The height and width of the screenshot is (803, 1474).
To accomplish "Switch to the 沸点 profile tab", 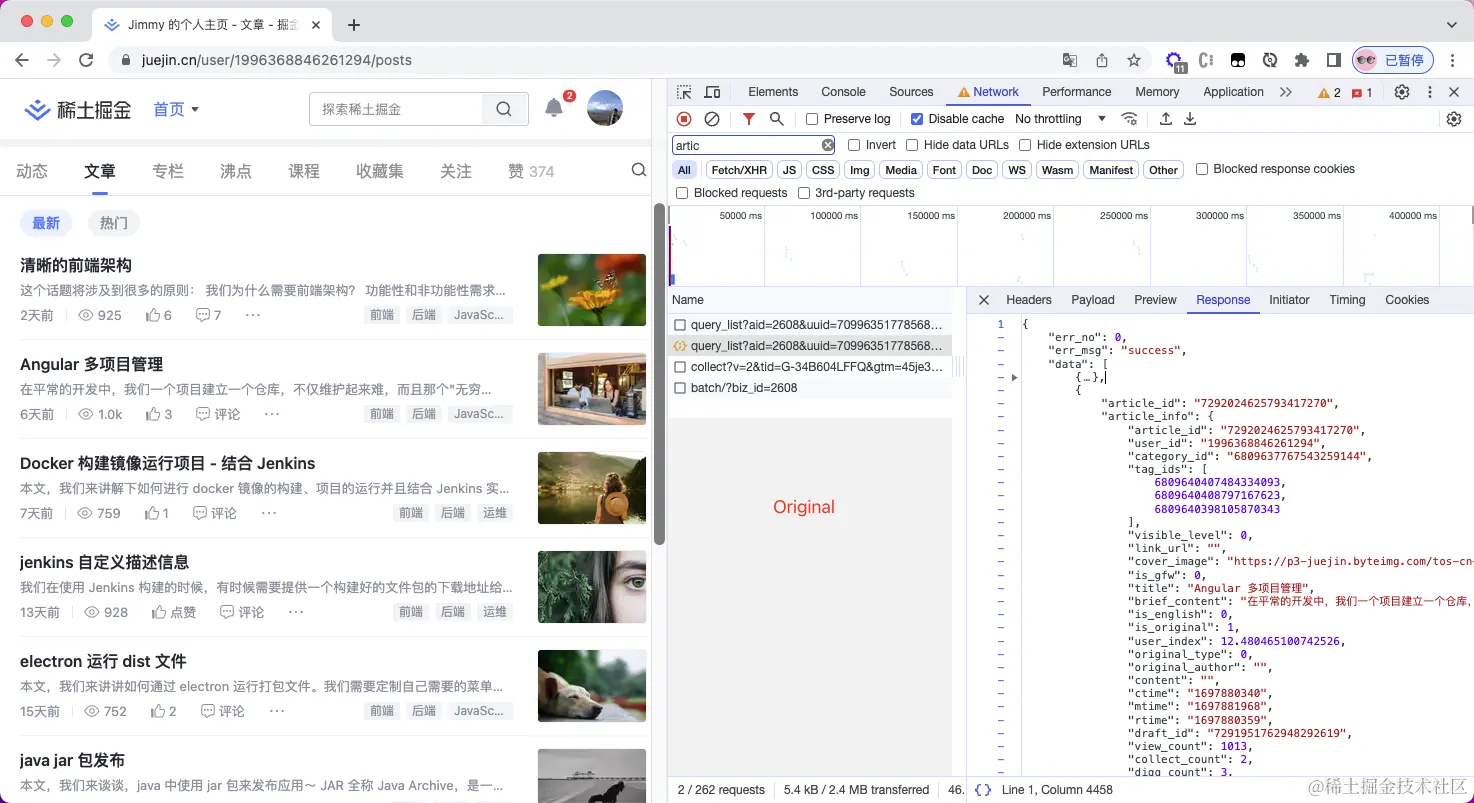I will [x=236, y=171].
